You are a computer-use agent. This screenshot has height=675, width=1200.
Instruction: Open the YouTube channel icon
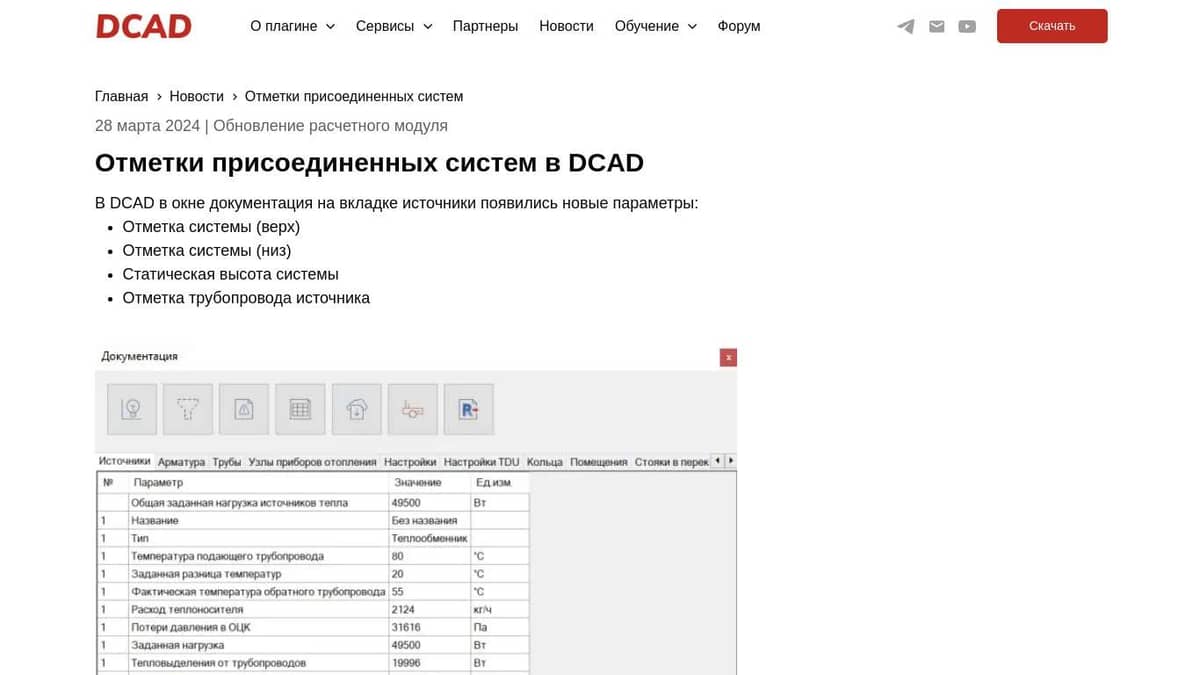click(966, 26)
